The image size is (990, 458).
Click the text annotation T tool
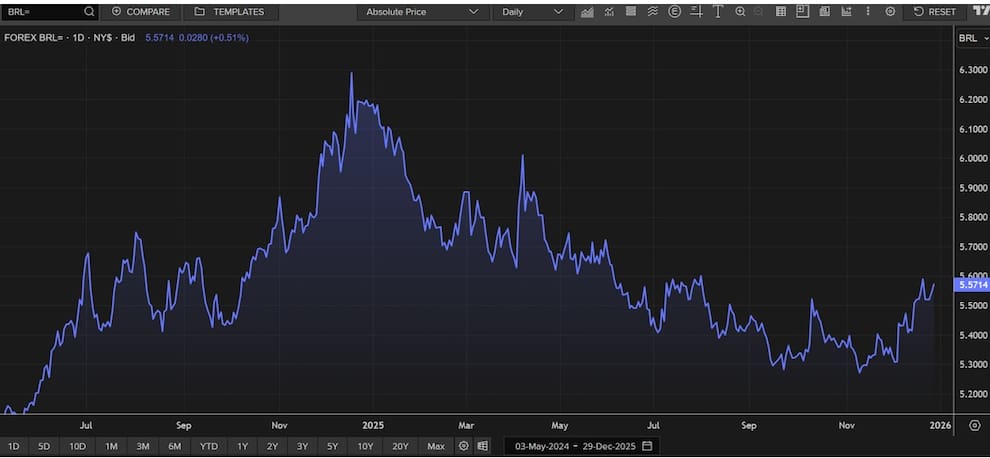pos(717,12)
